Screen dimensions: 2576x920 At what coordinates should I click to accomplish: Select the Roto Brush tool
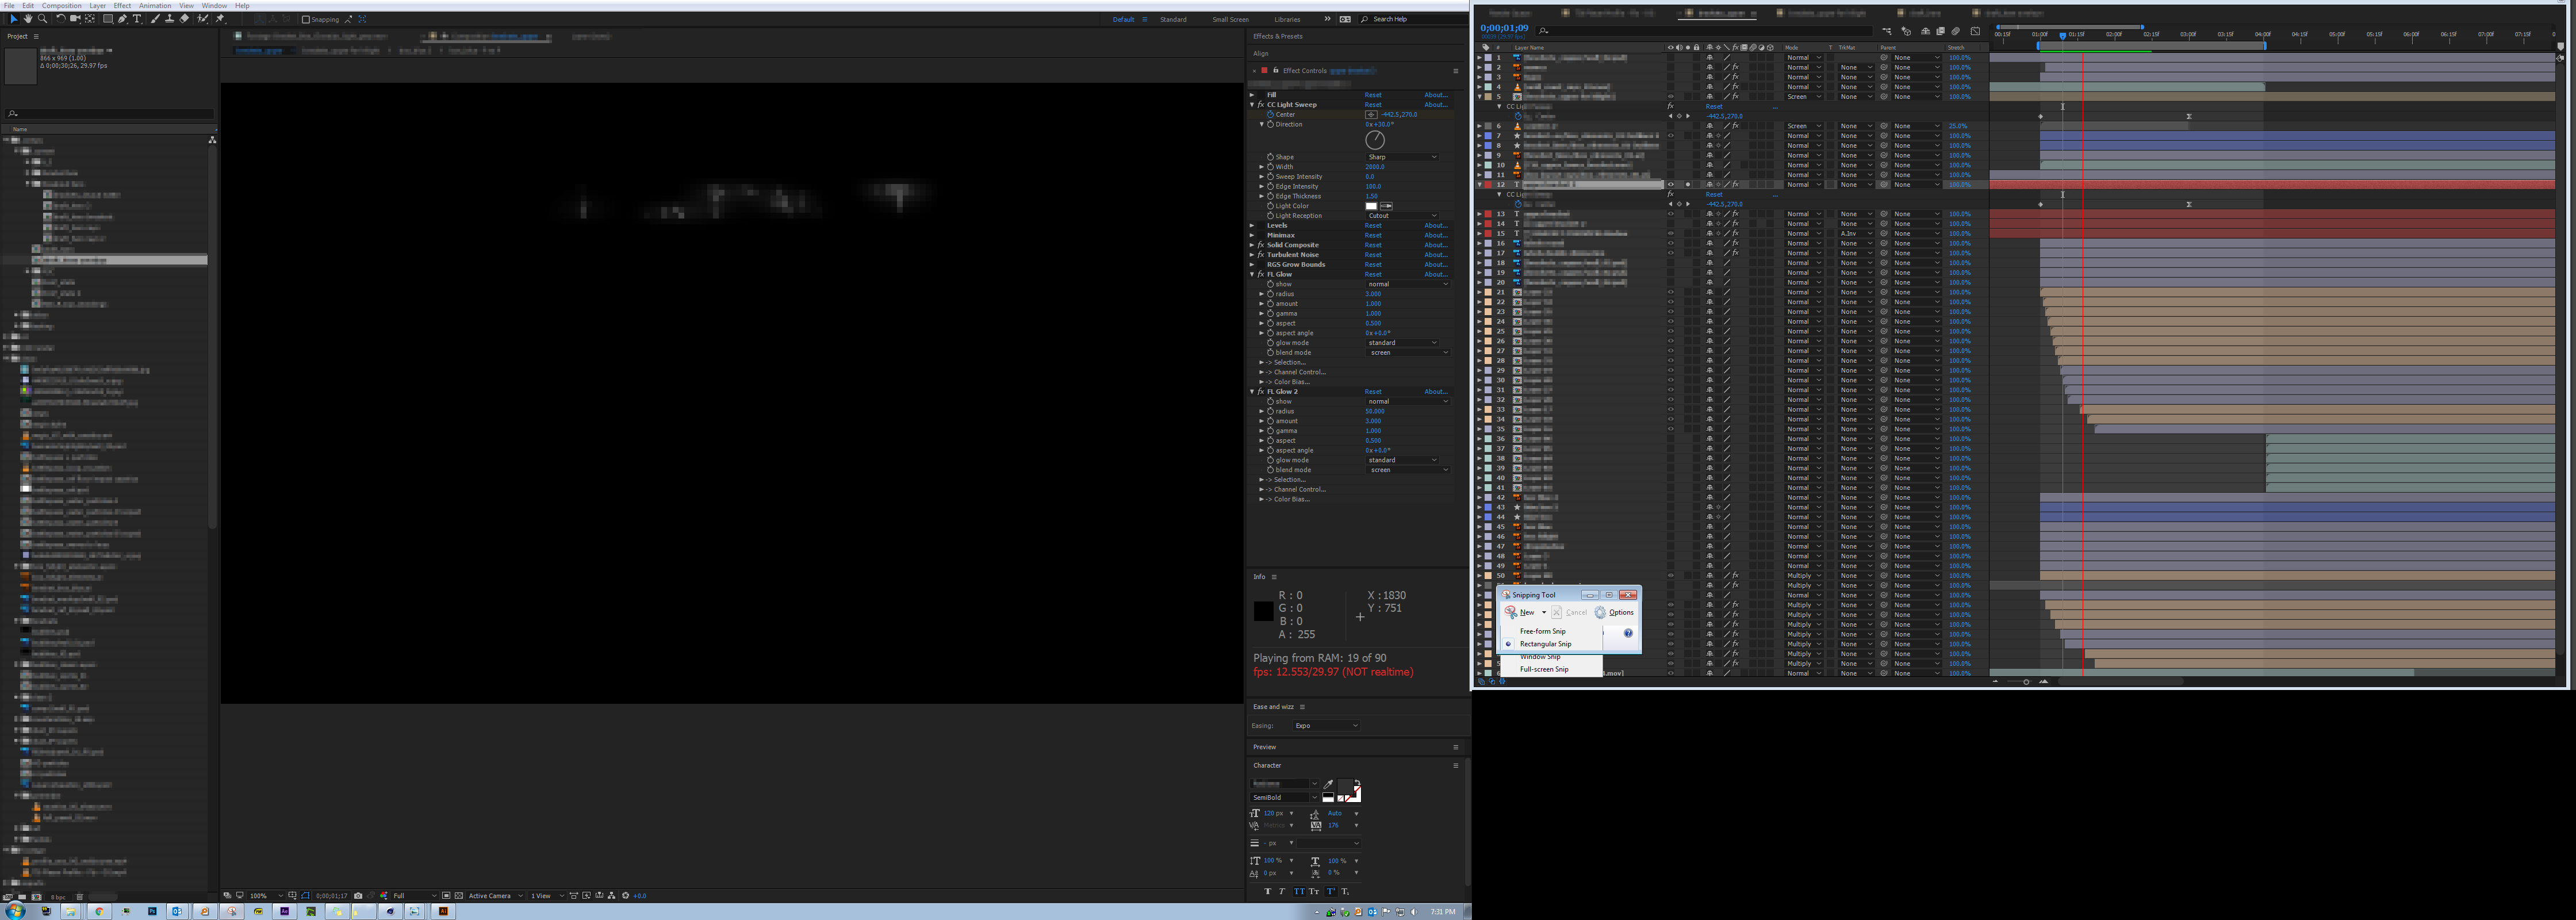203,19
